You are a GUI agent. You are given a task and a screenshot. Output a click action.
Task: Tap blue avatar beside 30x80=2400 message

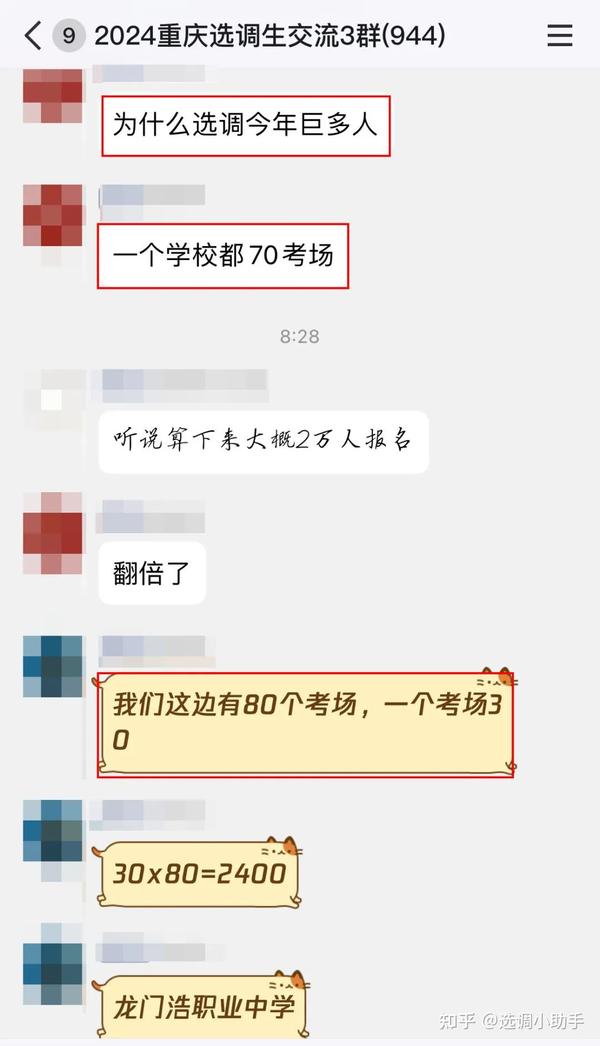[53, 831]
